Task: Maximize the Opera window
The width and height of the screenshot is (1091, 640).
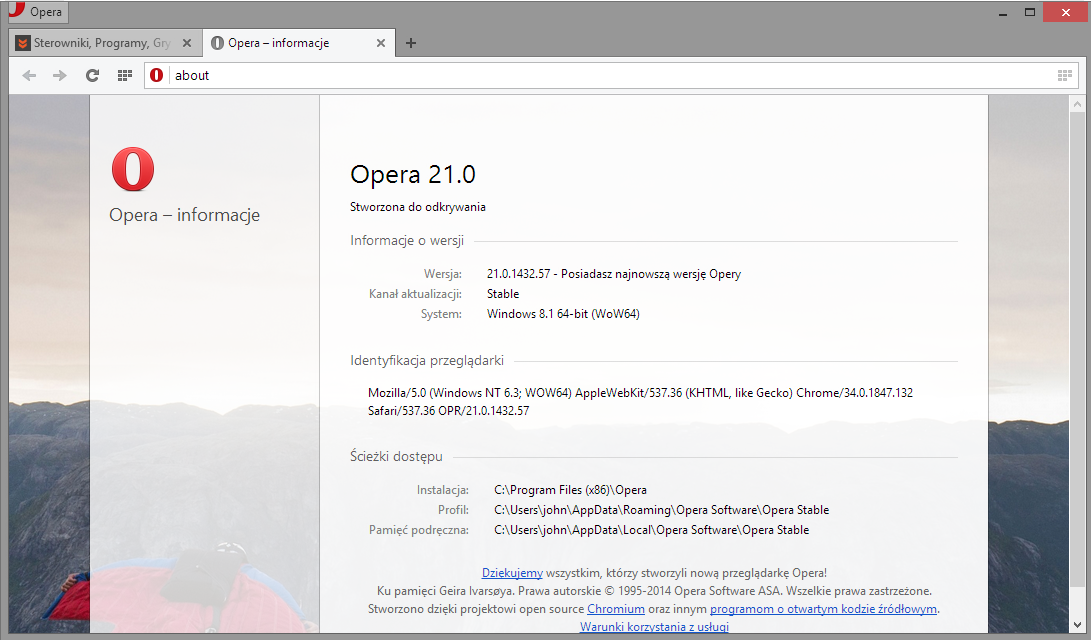Action: pos(1030,13)
